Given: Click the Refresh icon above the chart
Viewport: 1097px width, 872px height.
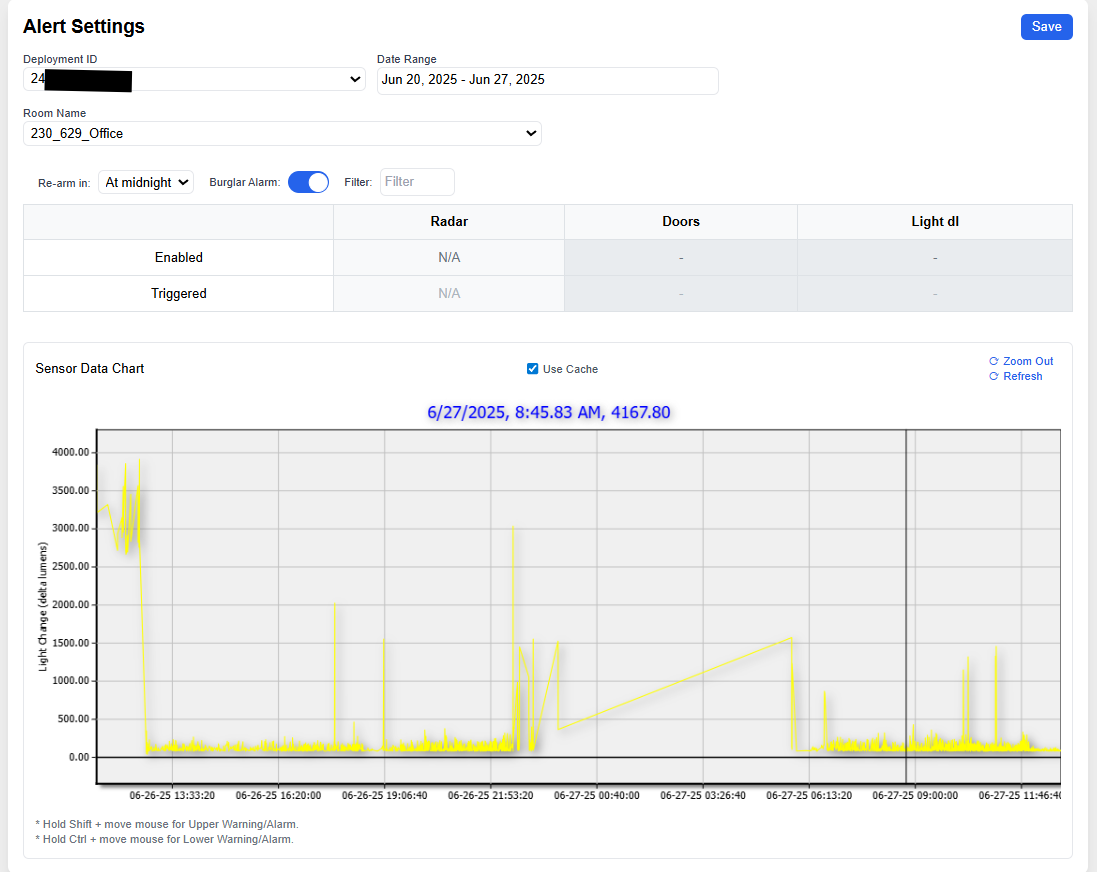Looking at the screenshot, I should pos(993,376).
